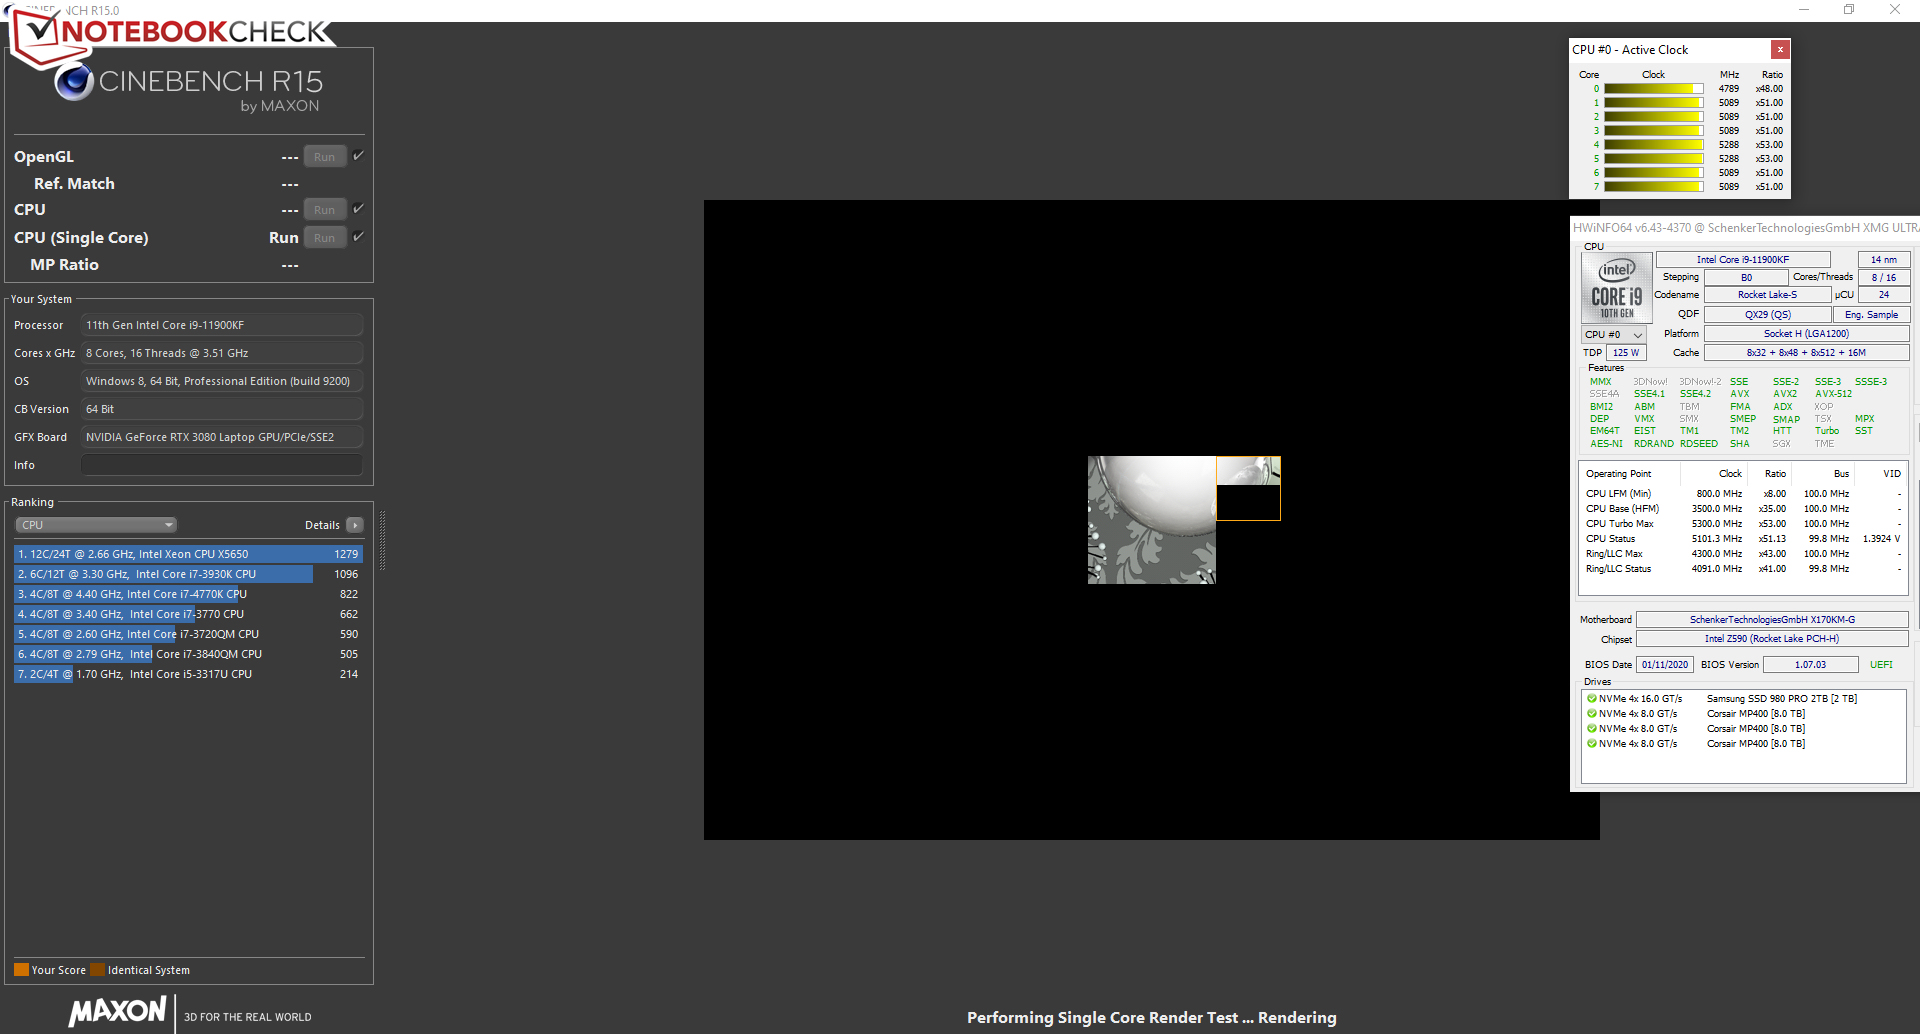Select ranking entry Core i7-3840QM CPU
1920x1034 pixels.
pos(188,654)
